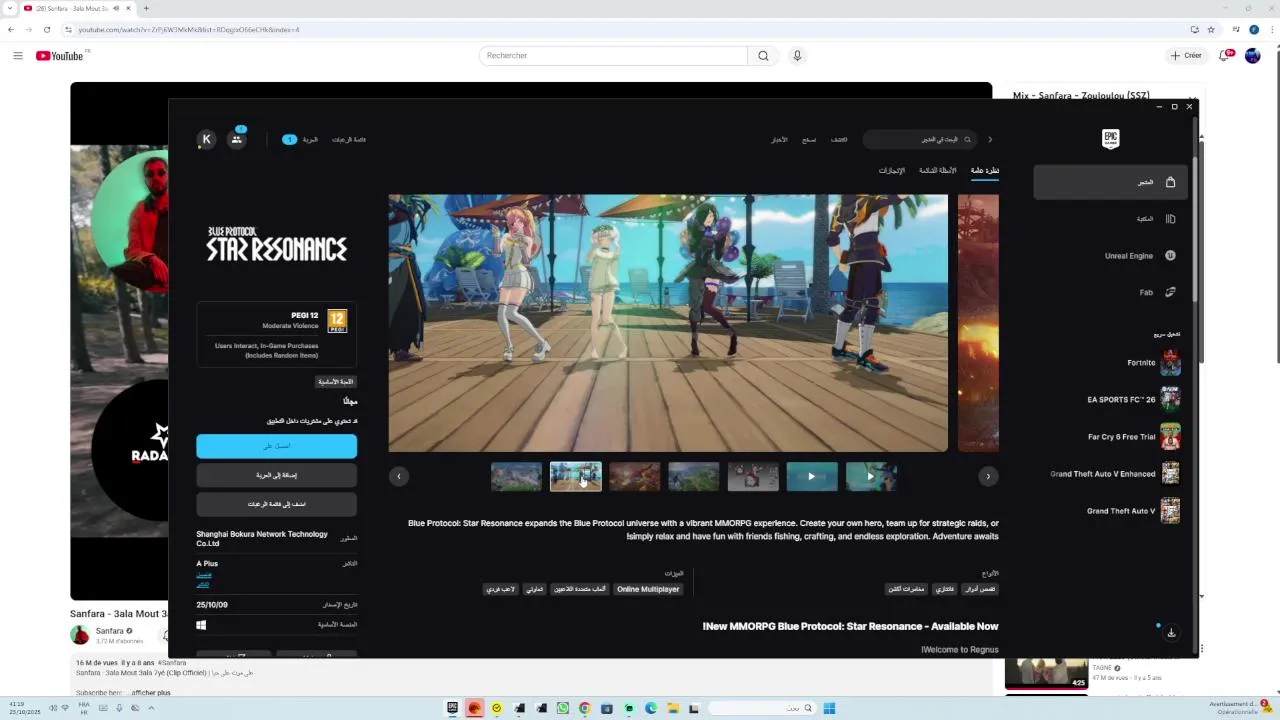This screenshot has height=720, width=1280.
Task: Open the News tab in Epic store
Action: [x=779, y=140]
